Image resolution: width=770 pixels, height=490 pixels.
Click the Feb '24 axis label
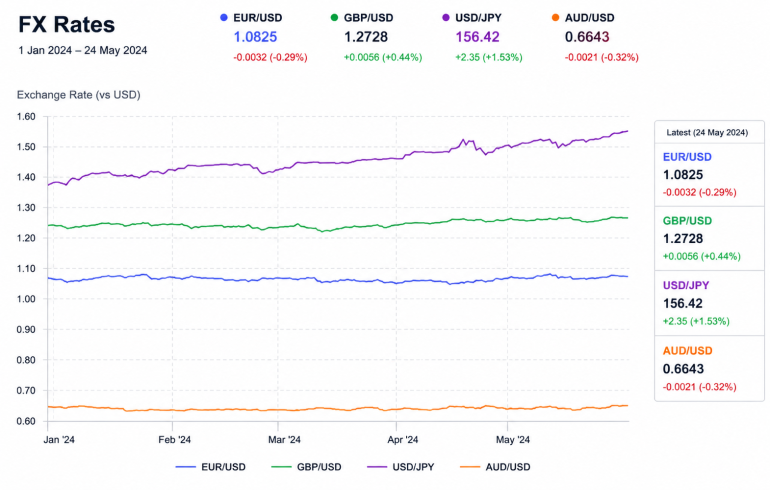(174, 439)
